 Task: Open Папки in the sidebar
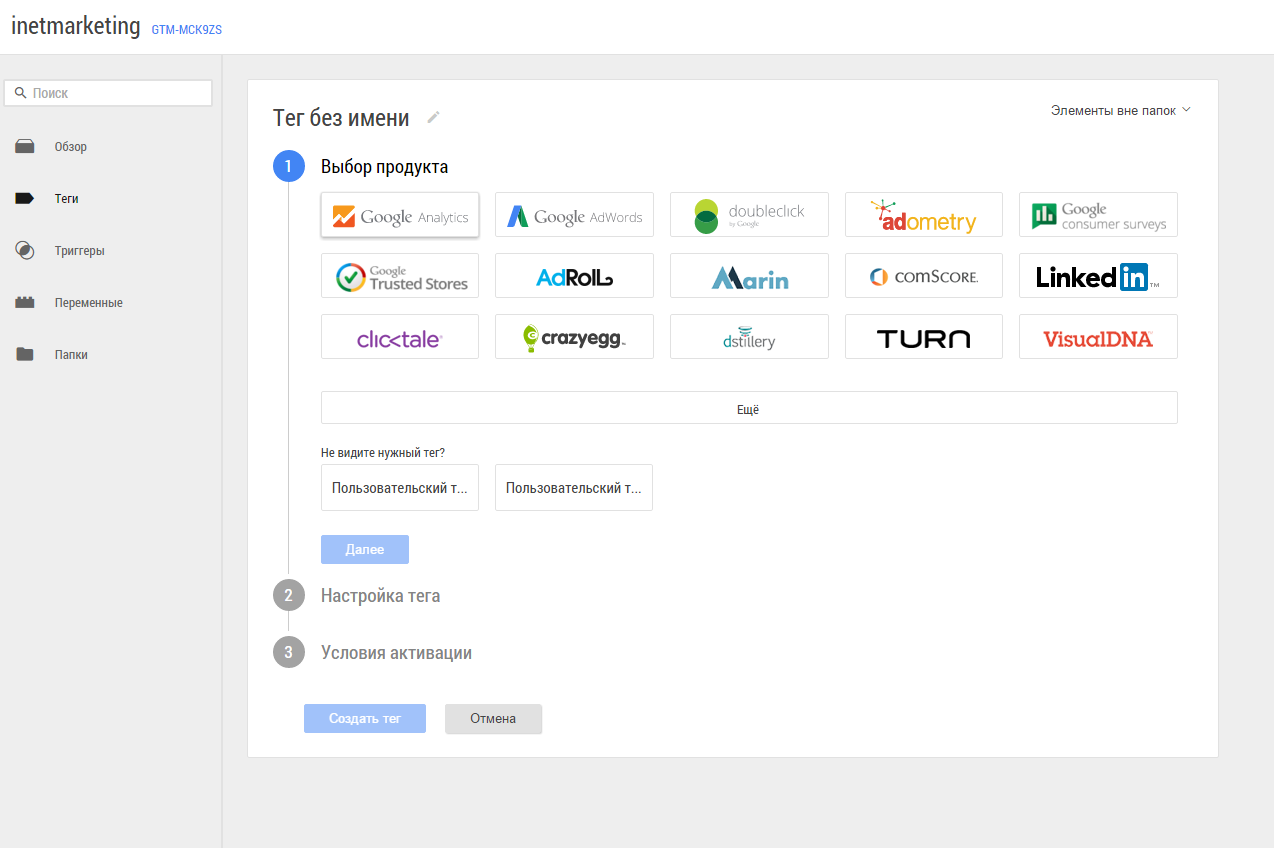click(71, 355)
